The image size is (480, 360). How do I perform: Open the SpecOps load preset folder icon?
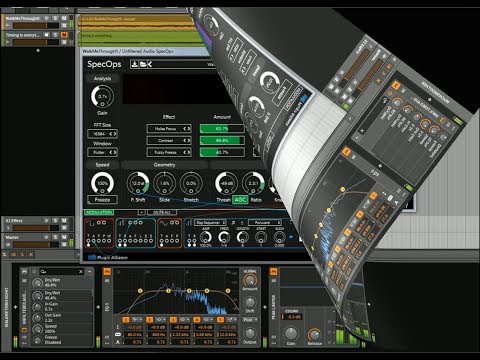click(x=143, y=64)
